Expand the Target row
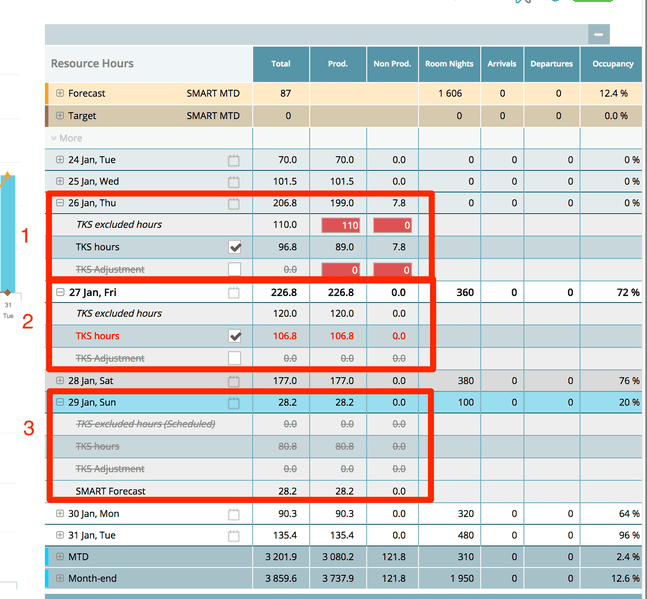The height and width of the screenshot is (599, 647). click(60, 116)
